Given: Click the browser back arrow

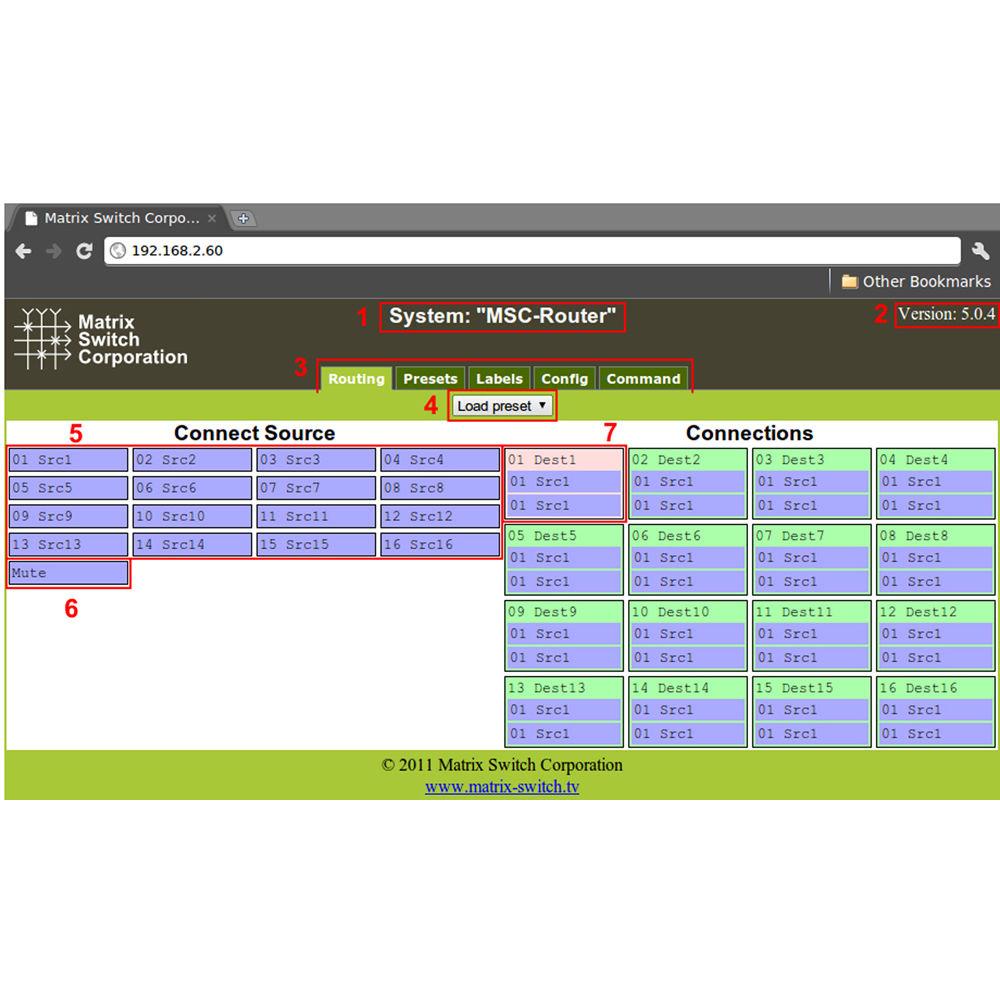Looking at the screenshot, I should pos(23,251).
